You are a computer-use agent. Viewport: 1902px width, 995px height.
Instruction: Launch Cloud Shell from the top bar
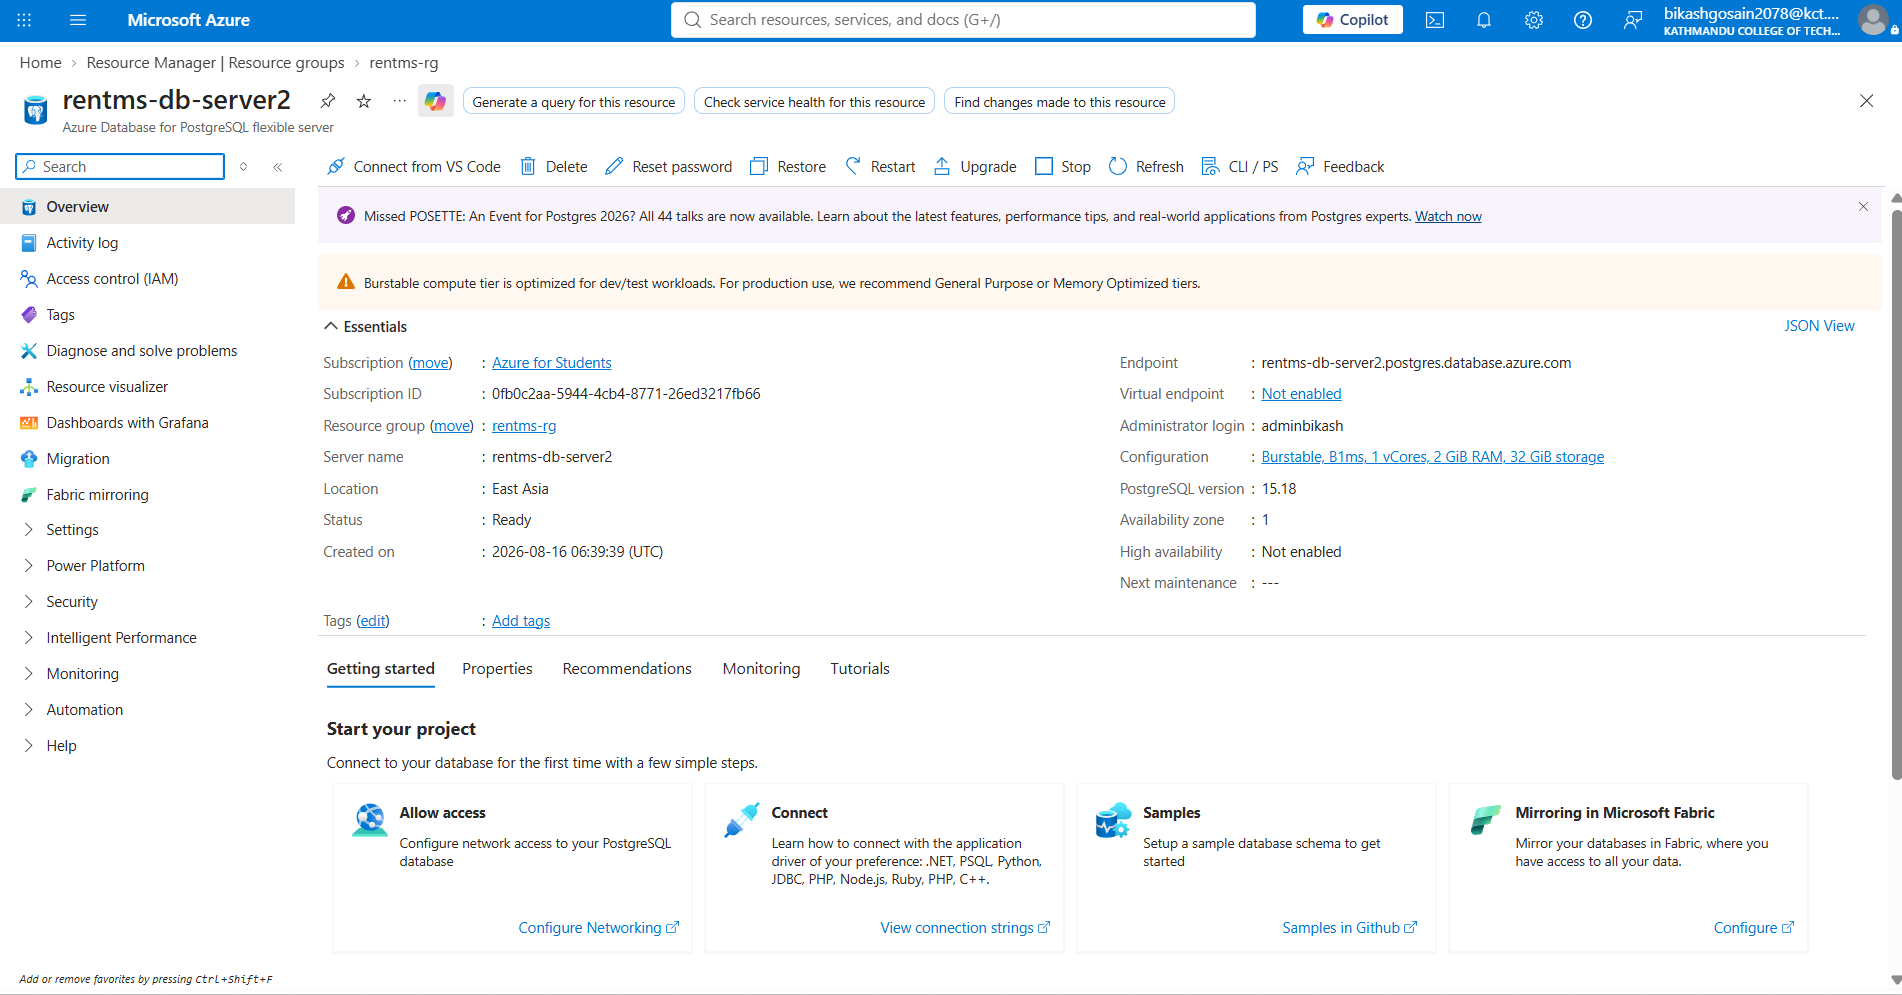[1435, 20]
